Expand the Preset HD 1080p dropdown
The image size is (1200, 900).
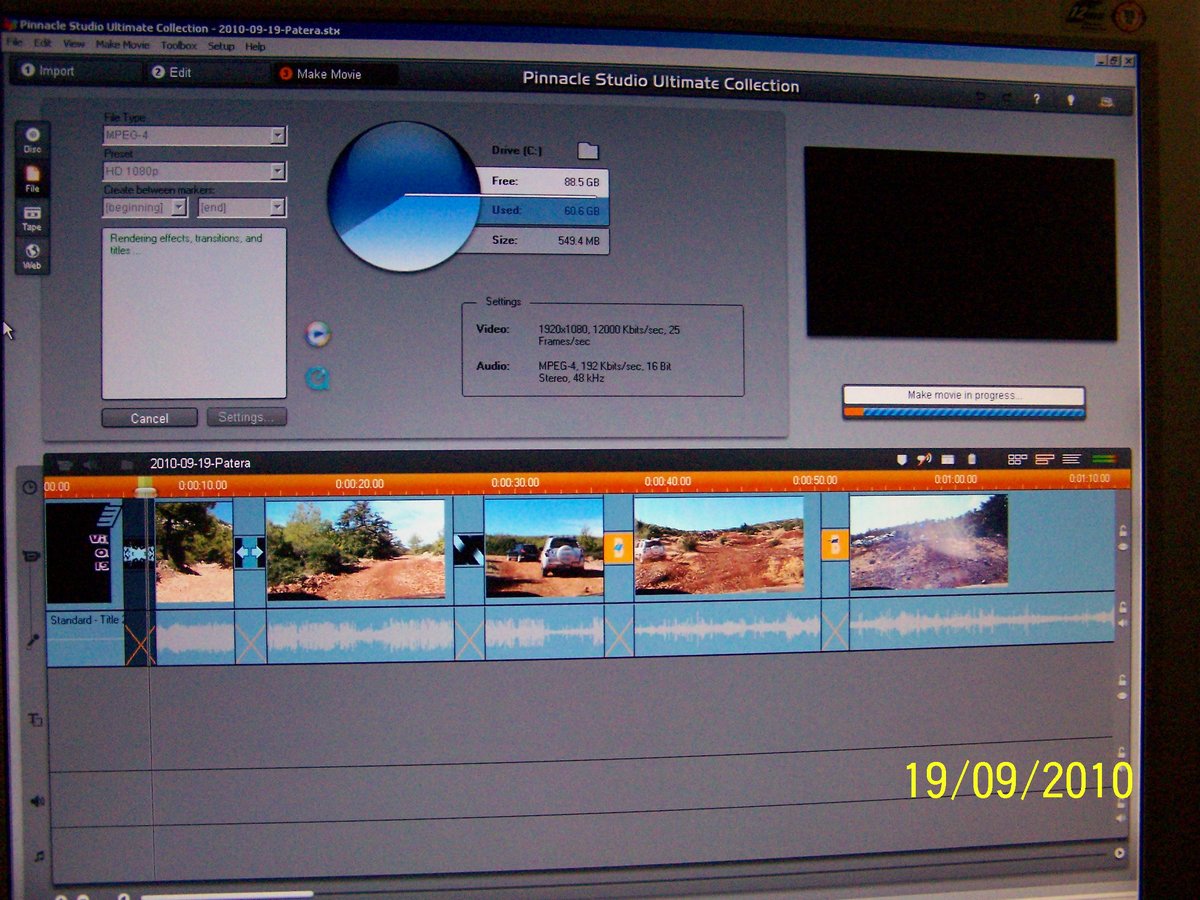(x=195, y=172)
